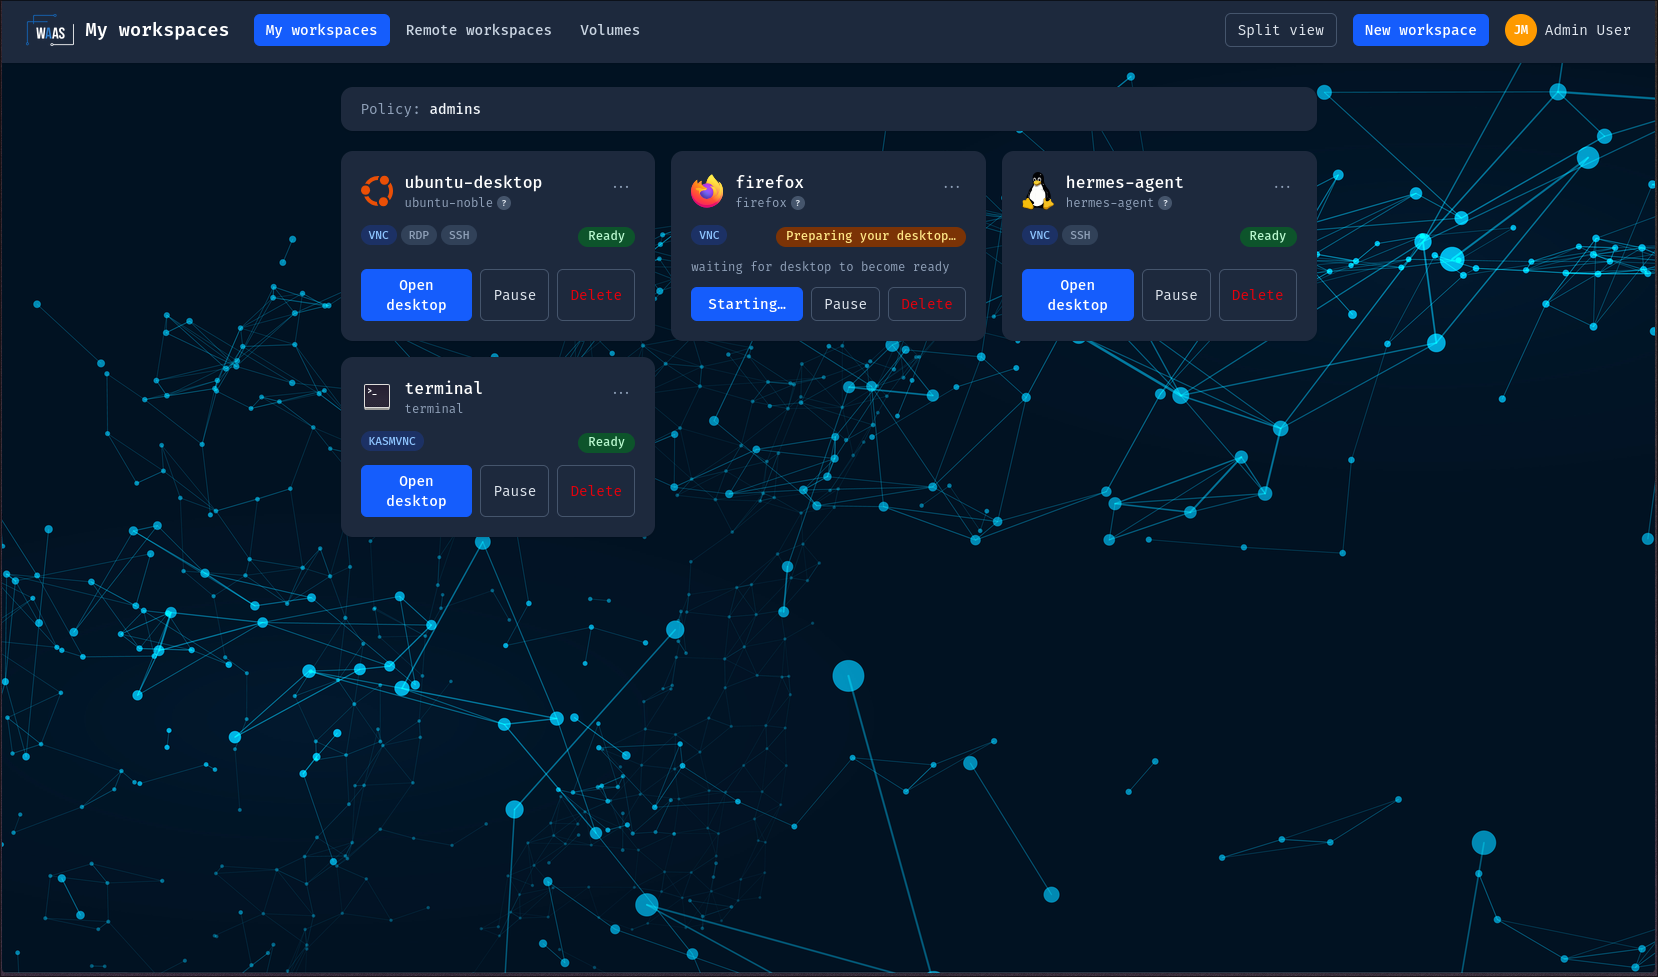Viewport: 1658px width, 977px height.
Task: Open the ubuntu-desktop more options menu
Action: point(621,187)
